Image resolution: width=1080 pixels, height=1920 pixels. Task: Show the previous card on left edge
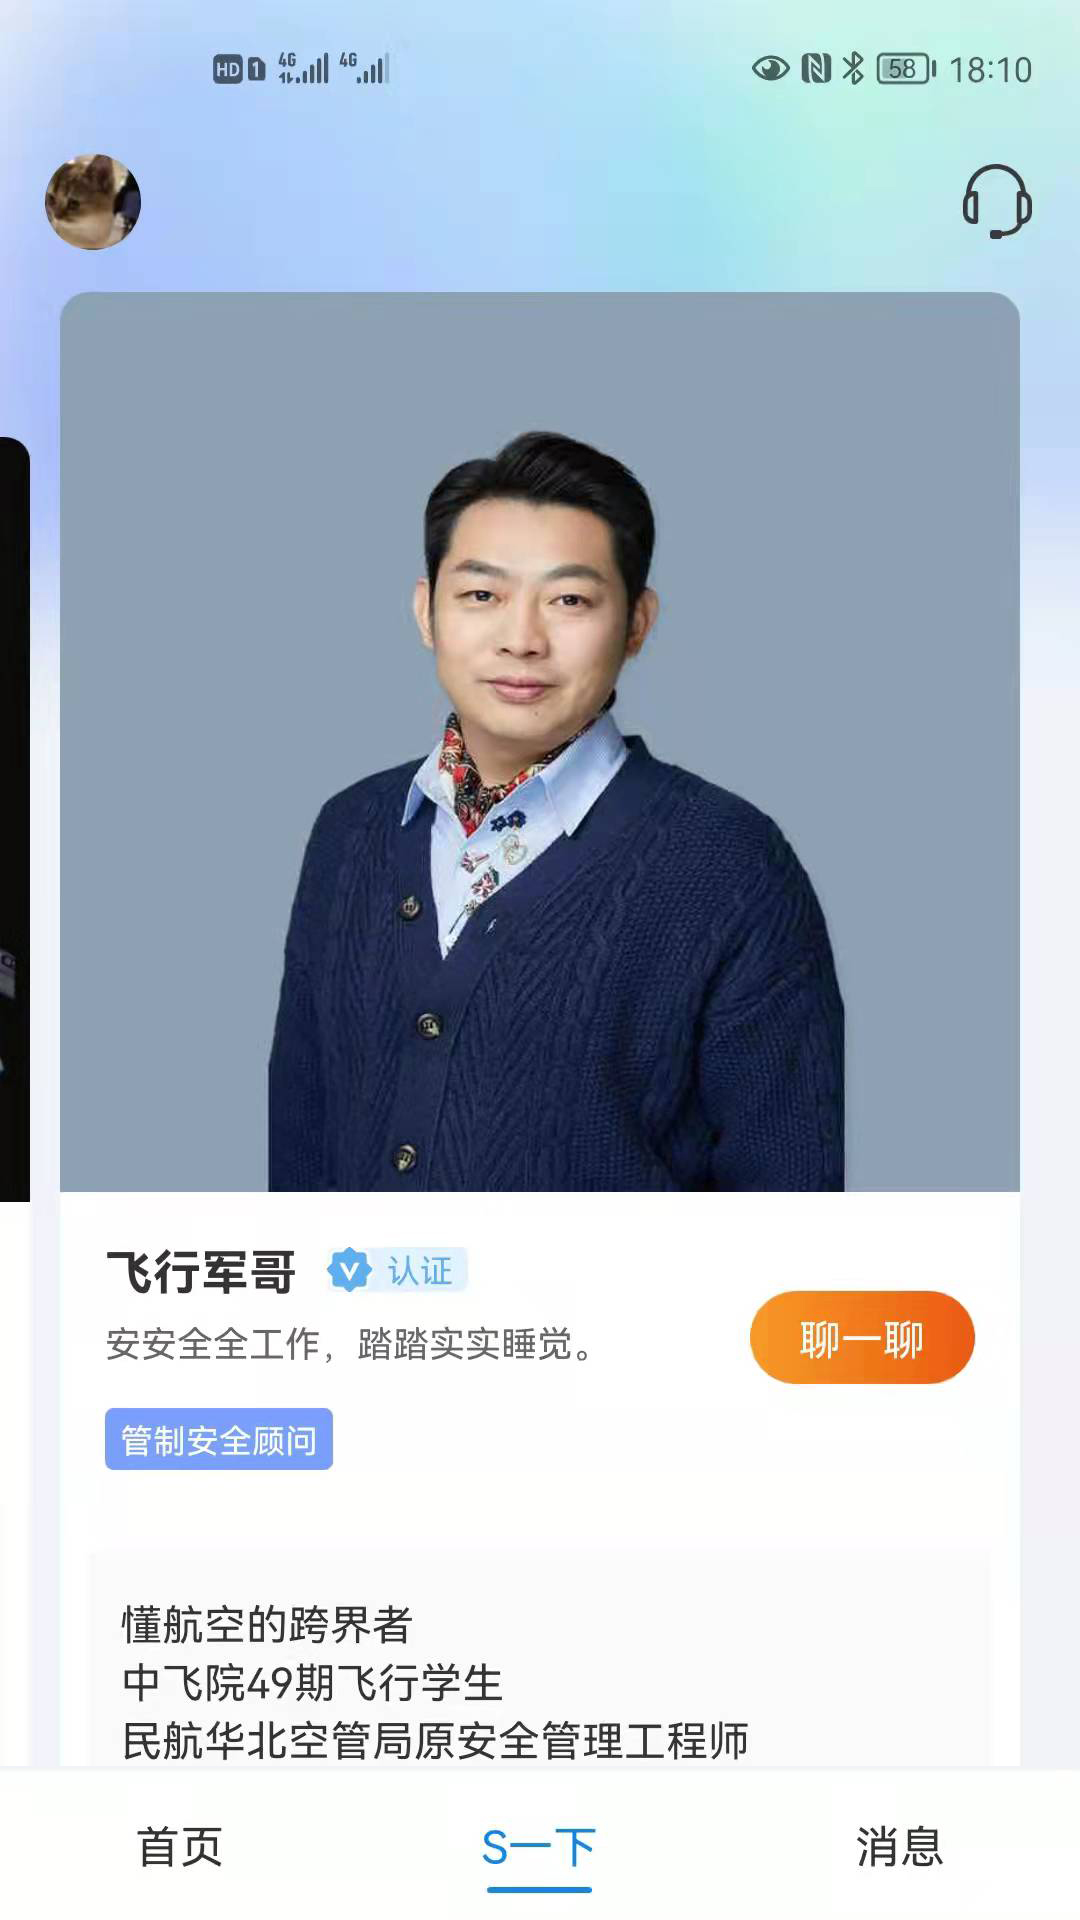[14, 819]
